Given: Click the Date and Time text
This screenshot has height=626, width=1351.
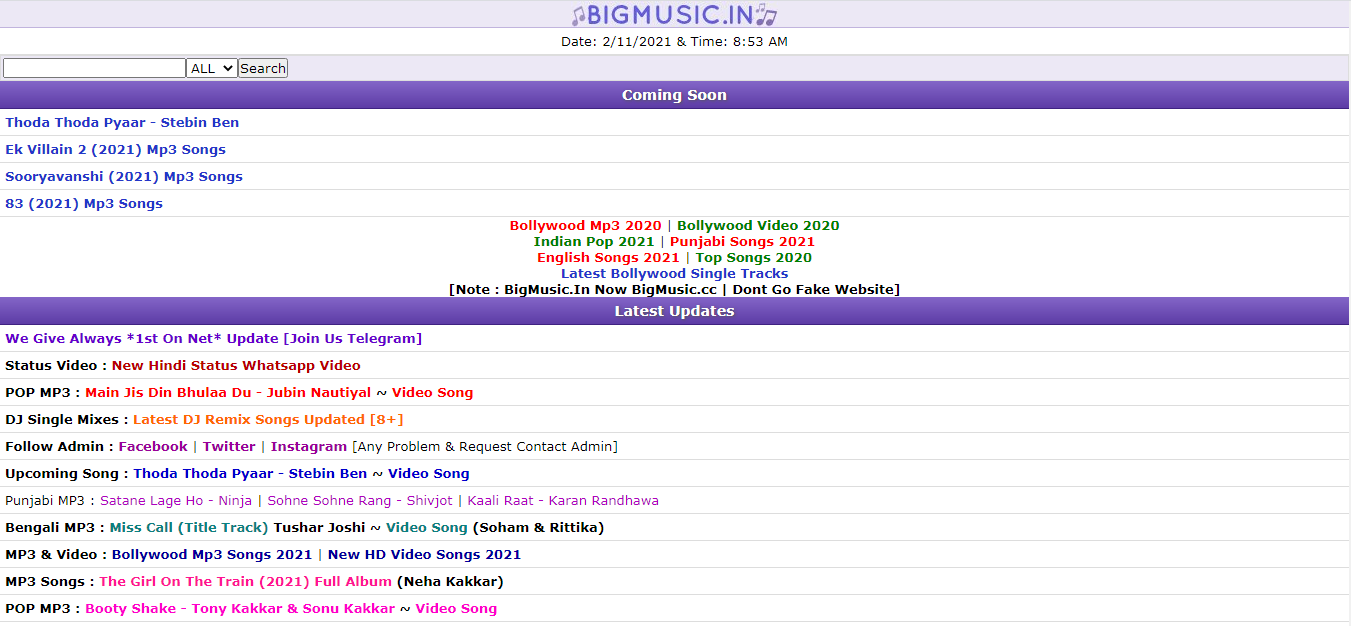Looking at the screenshot, I should [674, 42].
